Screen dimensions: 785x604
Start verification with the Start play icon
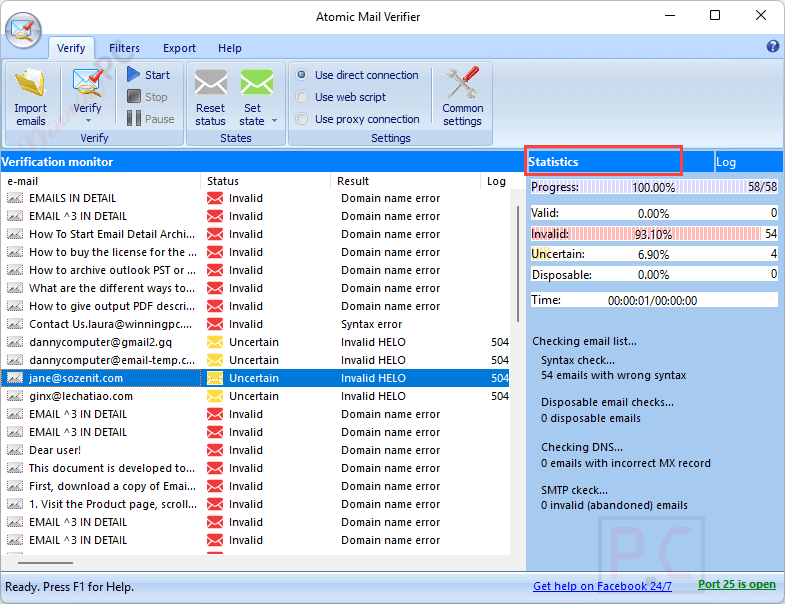click(x=133, y=75)
